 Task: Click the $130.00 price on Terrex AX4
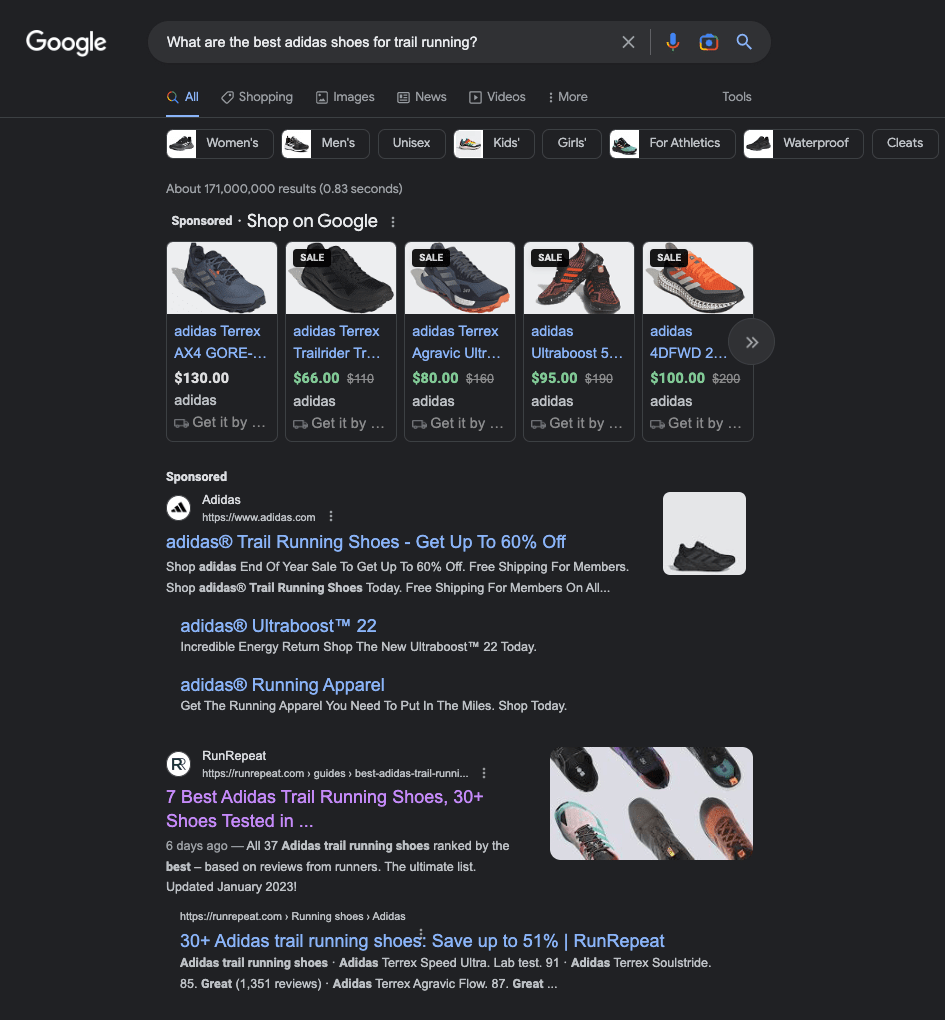(x=202, y=378)
